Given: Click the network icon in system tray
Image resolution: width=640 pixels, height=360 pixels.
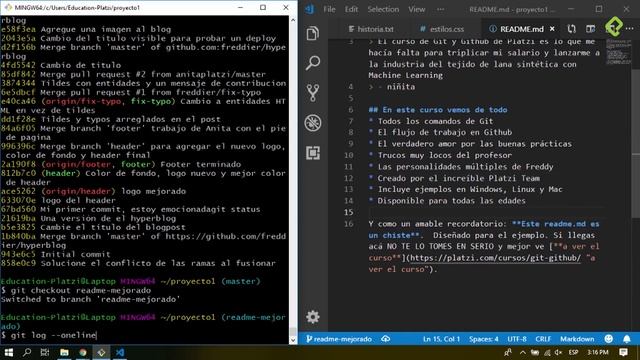Looking at the screenshot, I should click(x=547, y=352).
